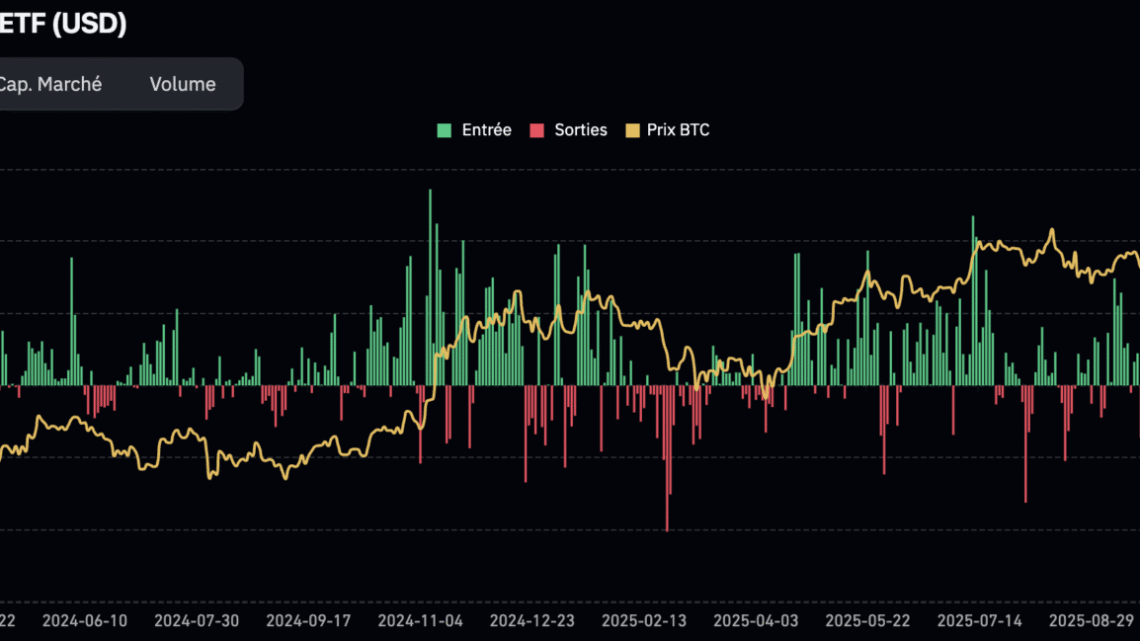The width and height of the screenshot is (1140, 641).
Task: Select the Cap. Marché tab
Action: [52, 84]
